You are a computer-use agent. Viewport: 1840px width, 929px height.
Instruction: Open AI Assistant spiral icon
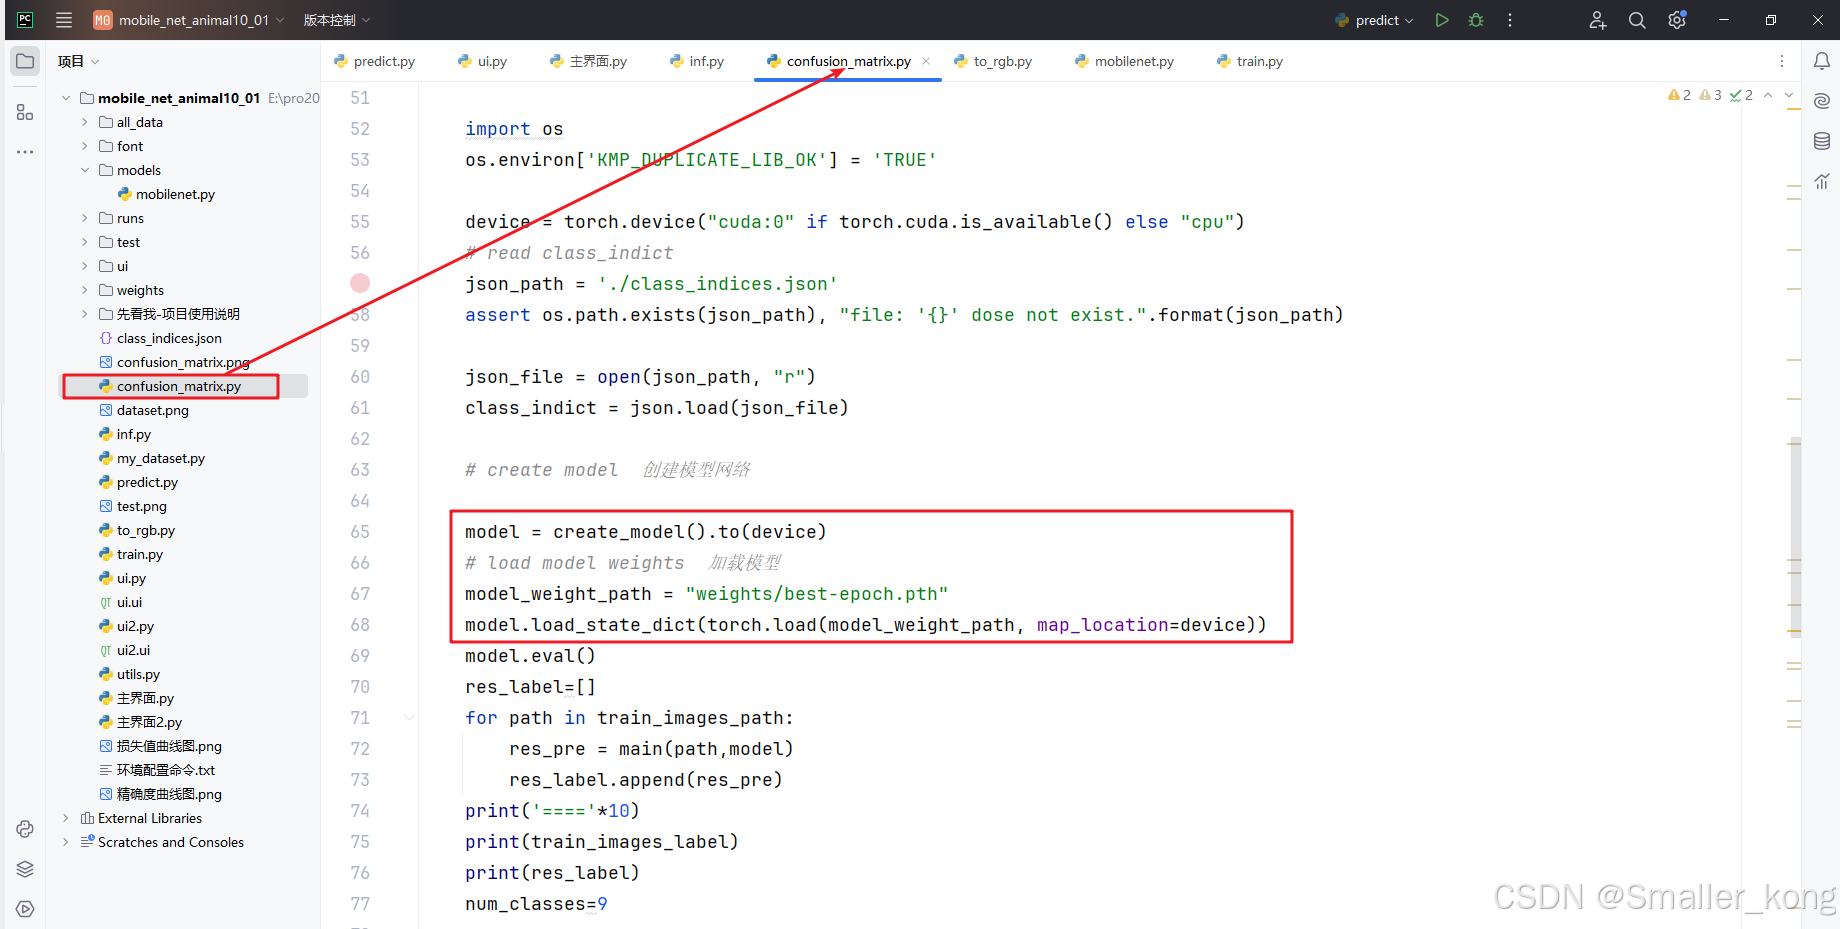[1822, 101]
